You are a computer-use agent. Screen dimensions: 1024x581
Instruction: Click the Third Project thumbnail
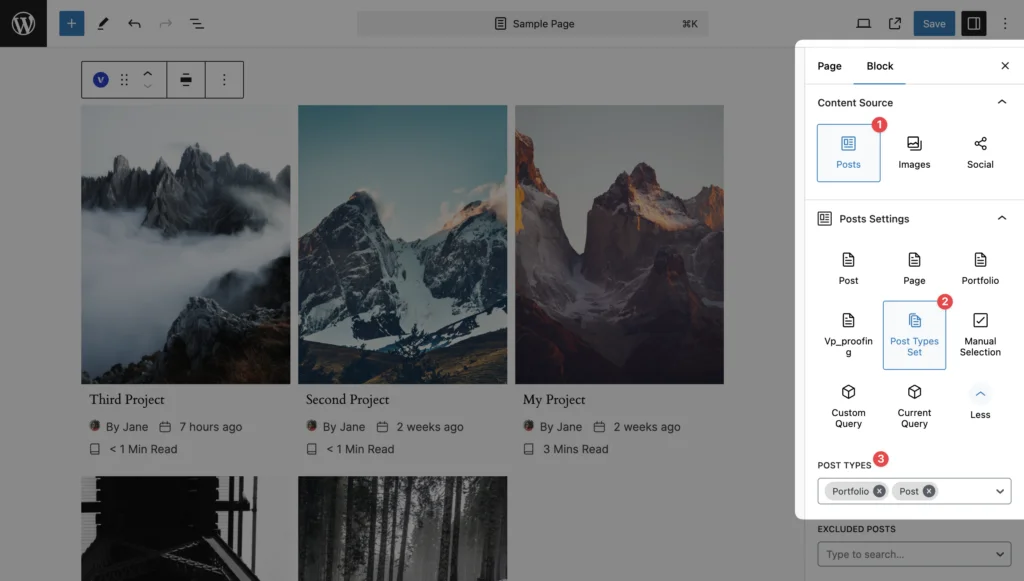[185, 244]
